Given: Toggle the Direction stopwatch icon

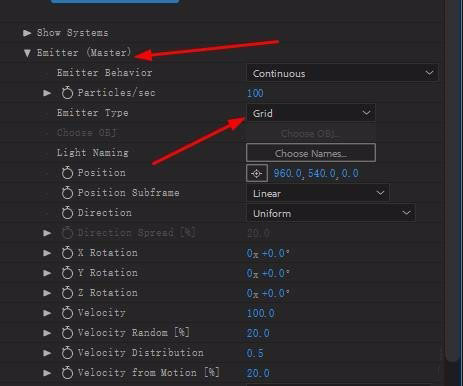Looking at the screenshot, I should point(67,213).
